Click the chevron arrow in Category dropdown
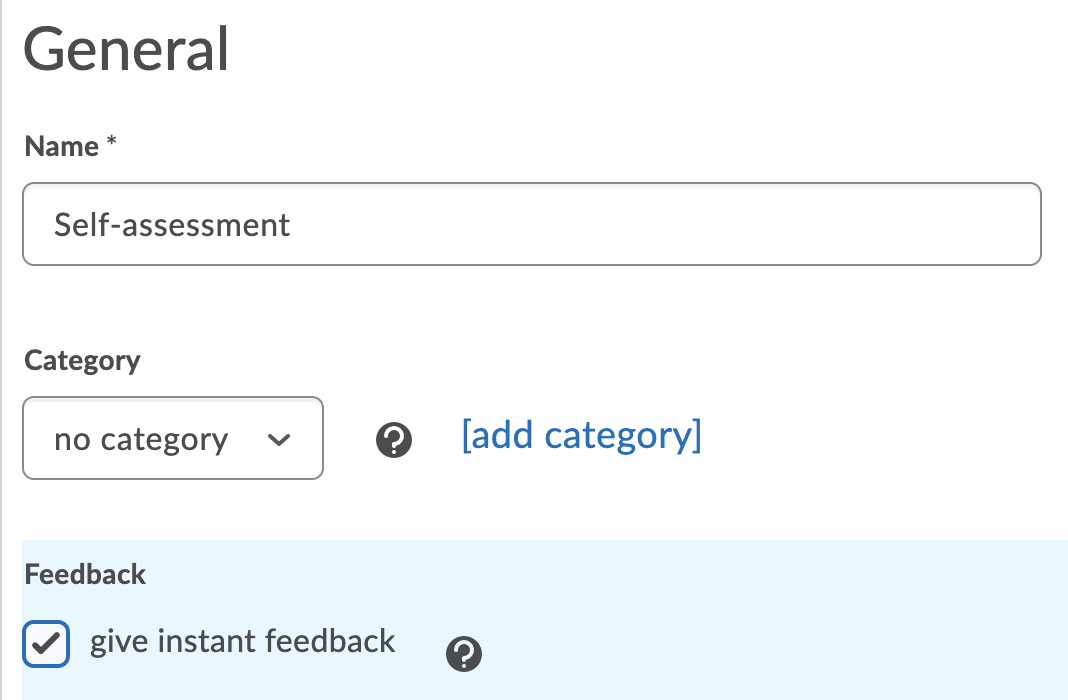Image resolution: width=1068 pixels, height=700 pixels. pyautogui.click(x=280, y=440)
